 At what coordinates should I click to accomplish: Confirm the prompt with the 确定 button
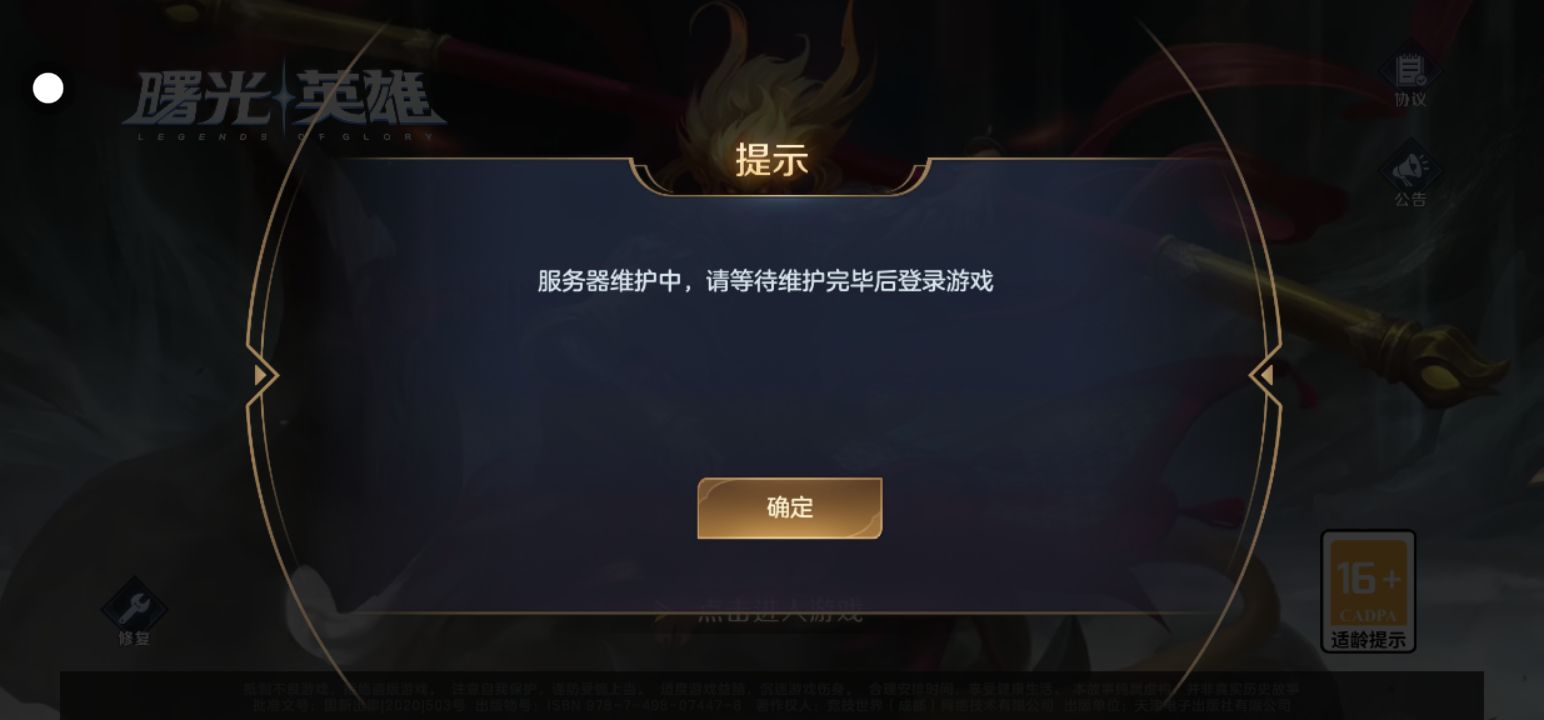tap(789, 508)
